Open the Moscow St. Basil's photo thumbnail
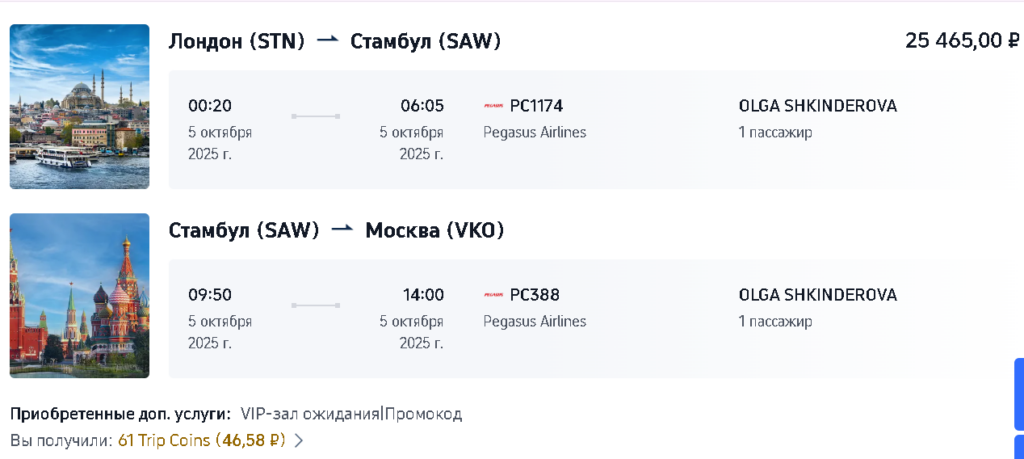This screenshot has width=1024, height=459. pyautogui.click(x=80, y=295)
